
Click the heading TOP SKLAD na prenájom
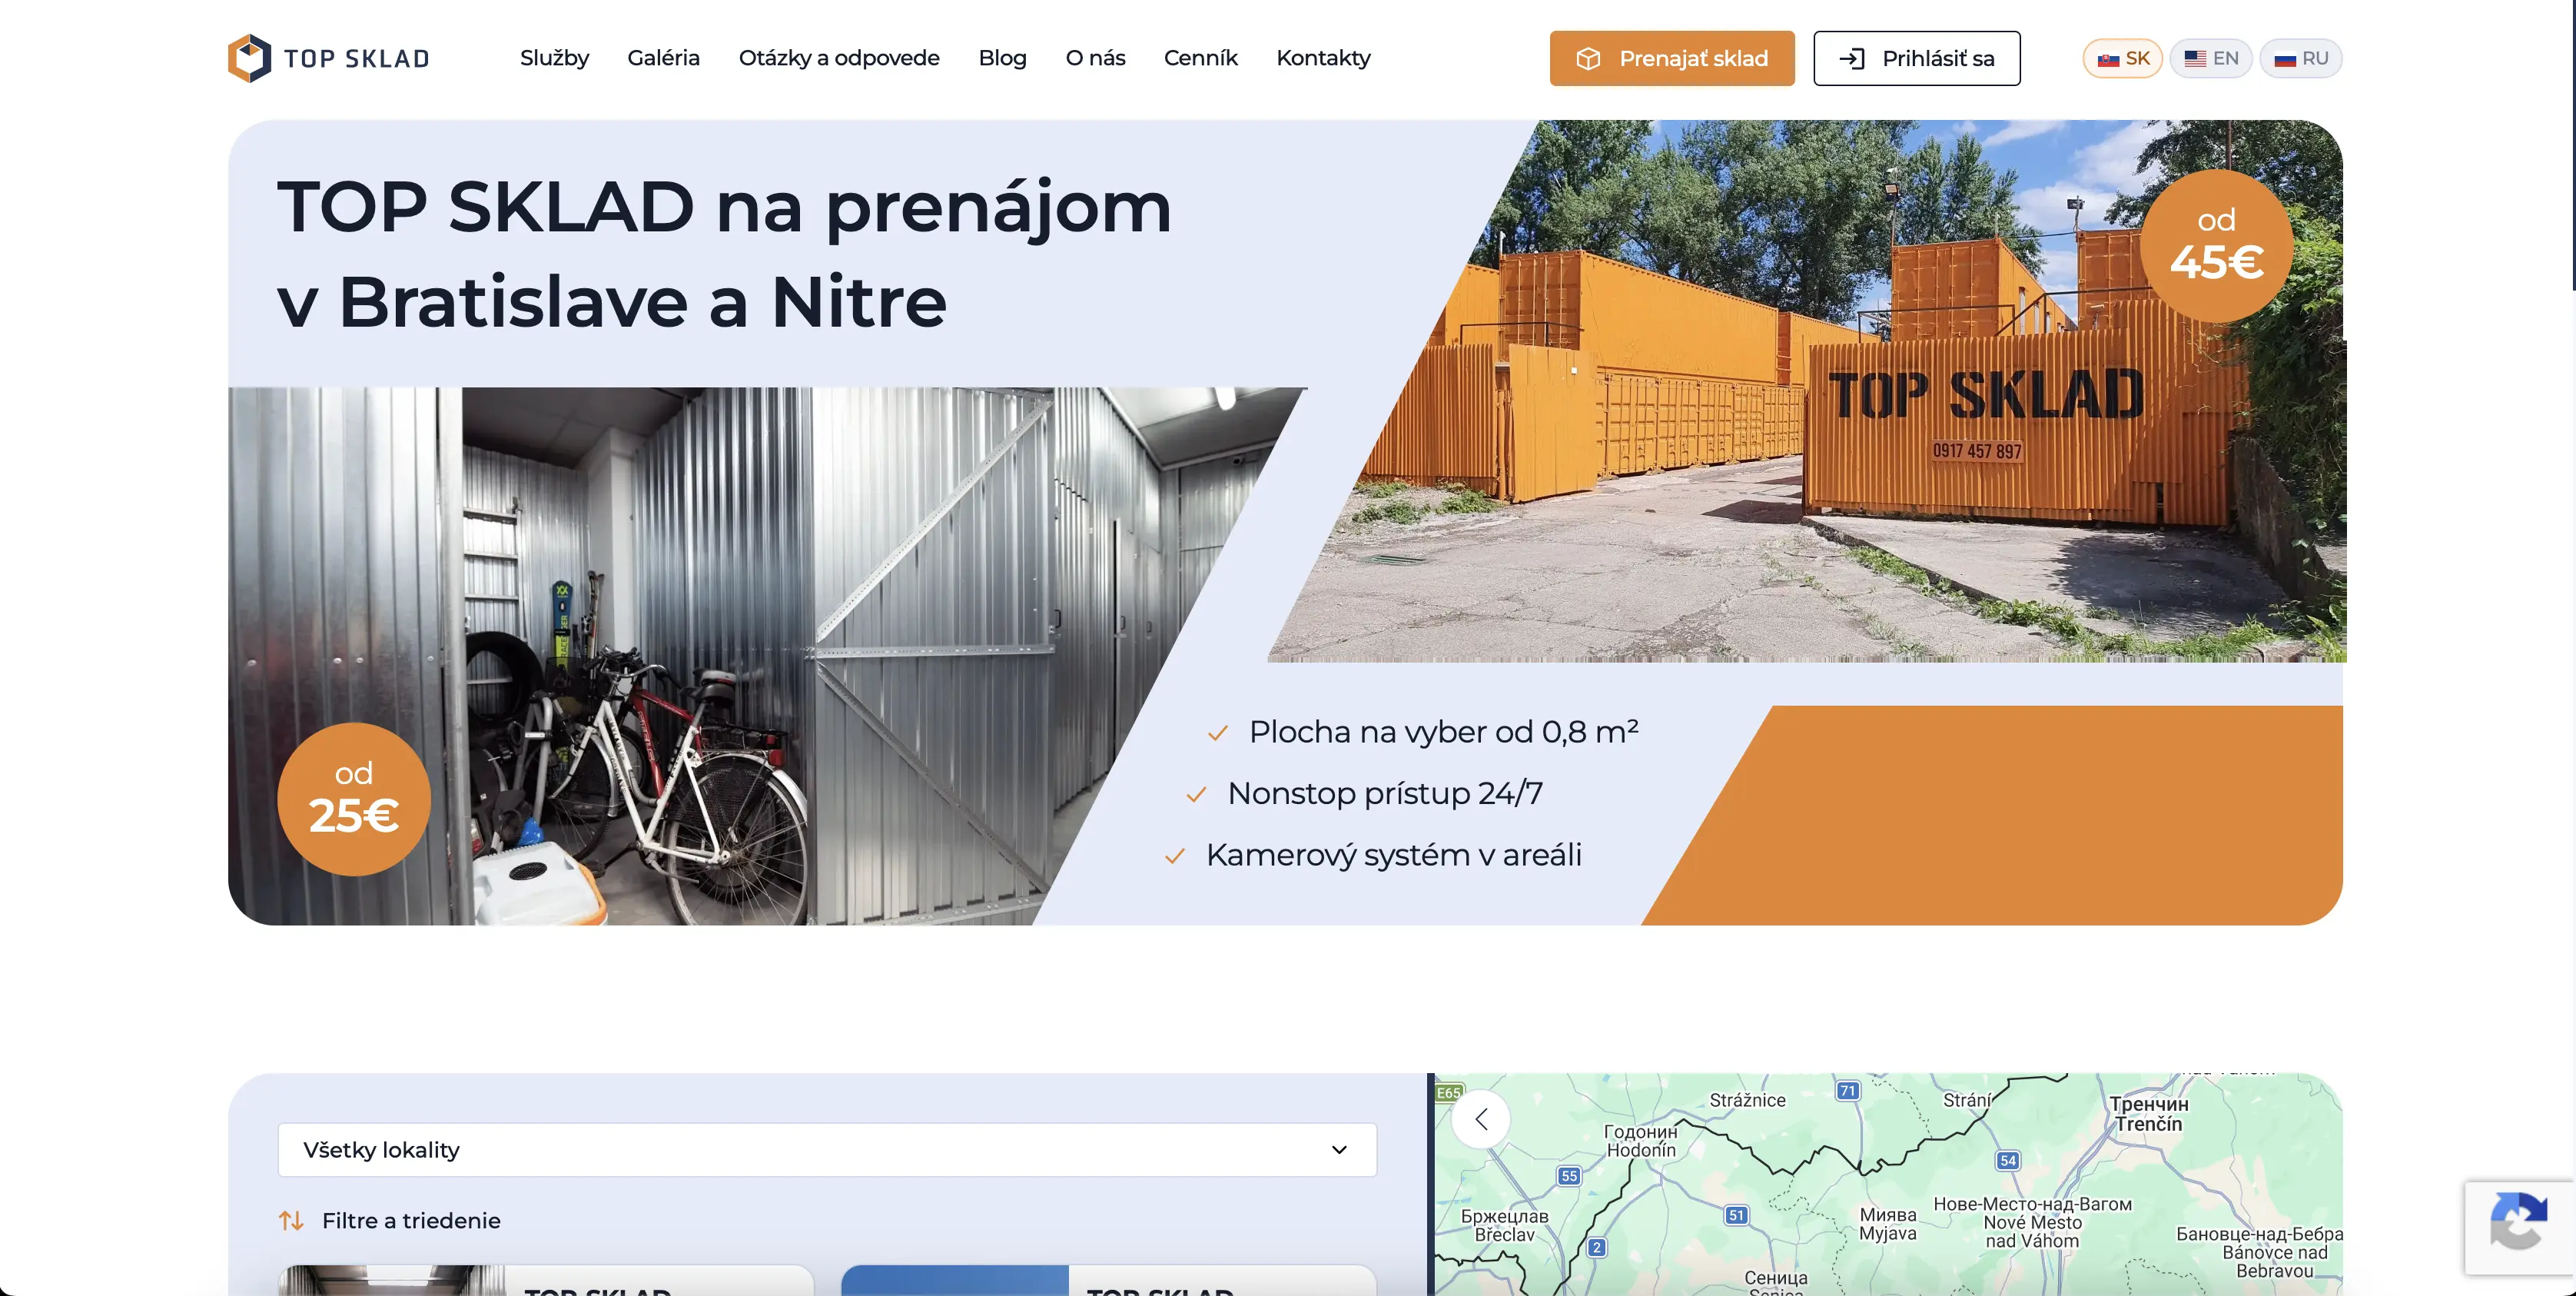pyautogui.click(x=724, y=207)
